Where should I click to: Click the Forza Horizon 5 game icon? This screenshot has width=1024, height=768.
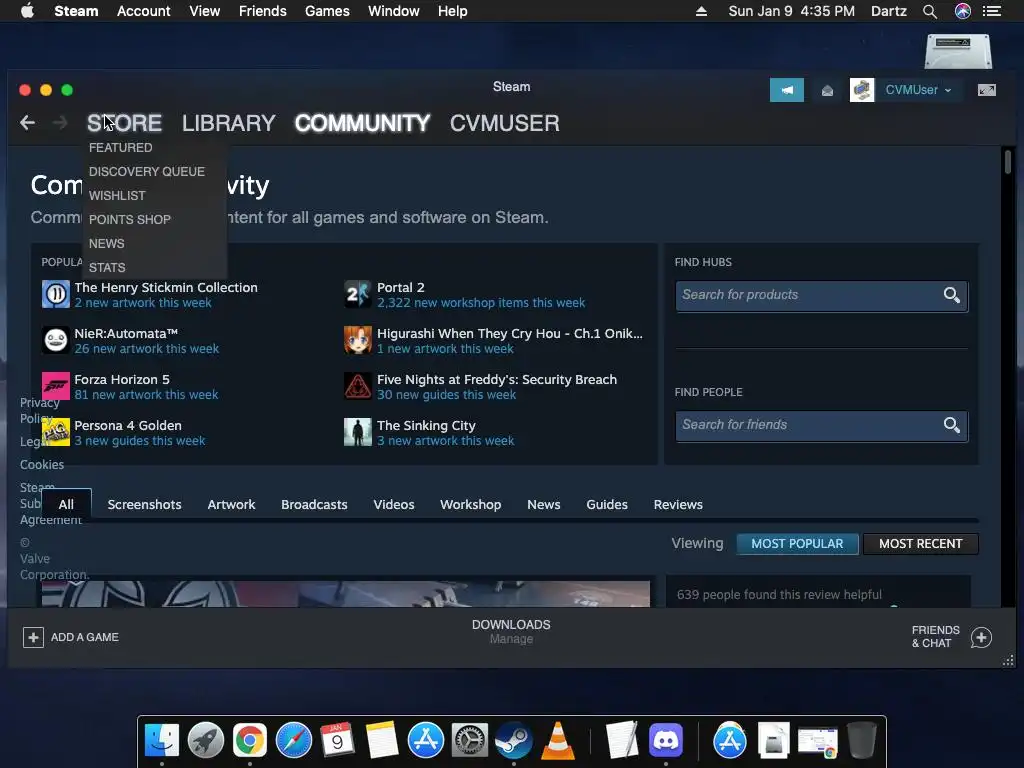click(x=56, y=386)
